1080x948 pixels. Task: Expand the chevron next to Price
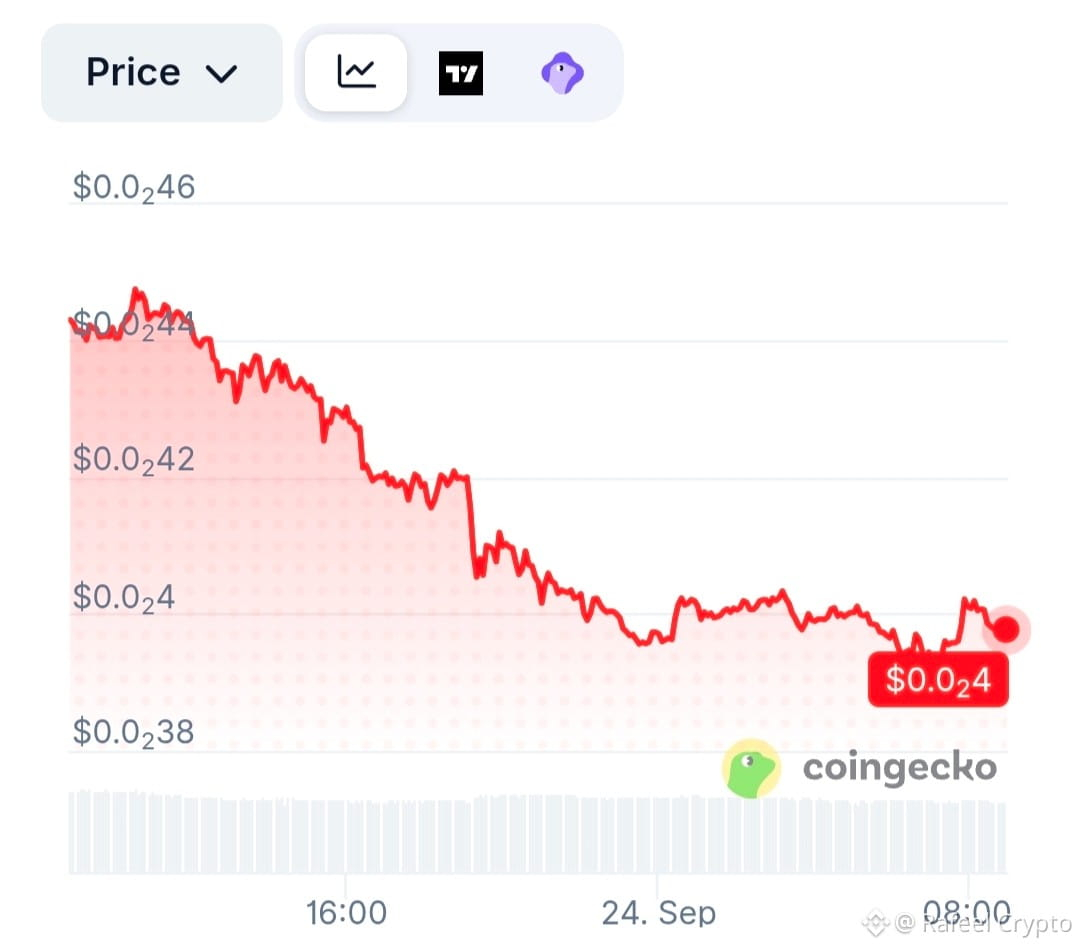tap(222, 74)
